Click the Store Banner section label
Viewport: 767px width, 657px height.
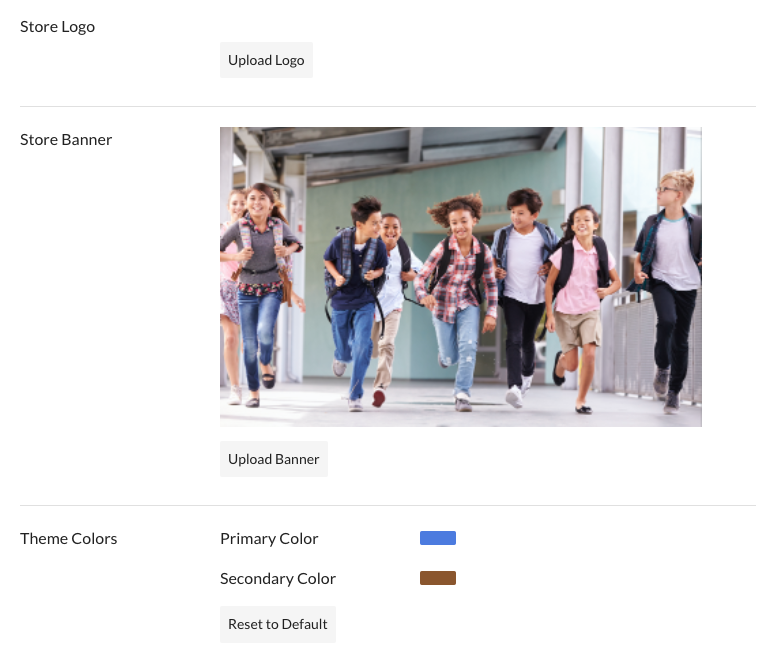coord(66,139)
